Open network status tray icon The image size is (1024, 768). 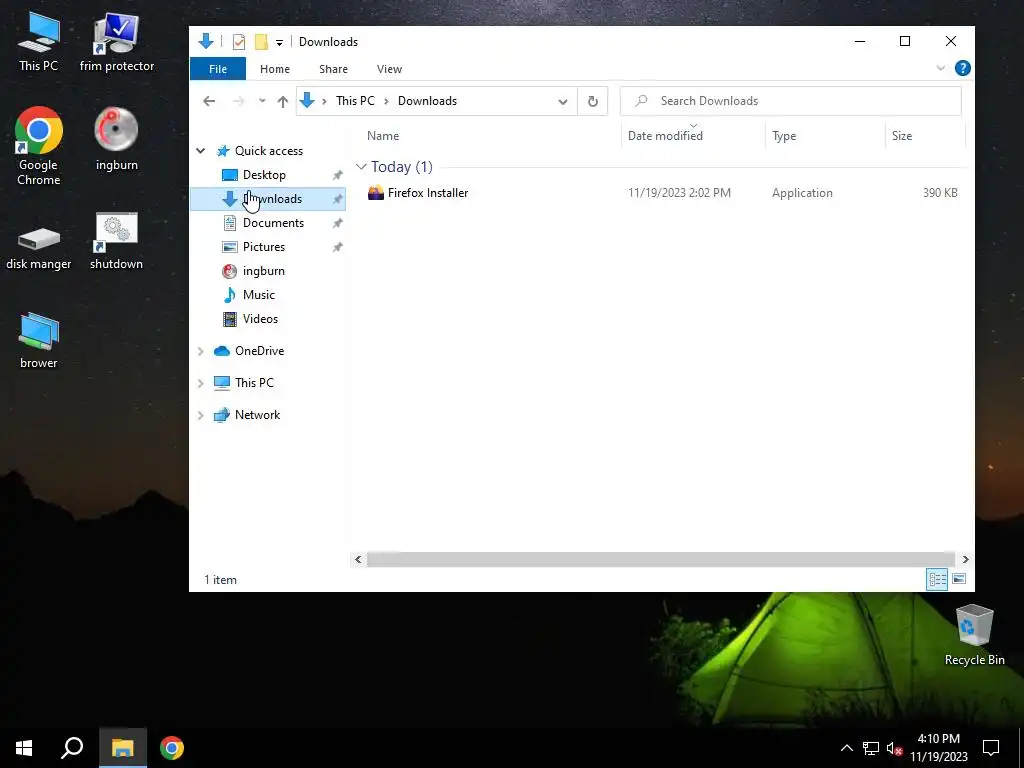871,748
